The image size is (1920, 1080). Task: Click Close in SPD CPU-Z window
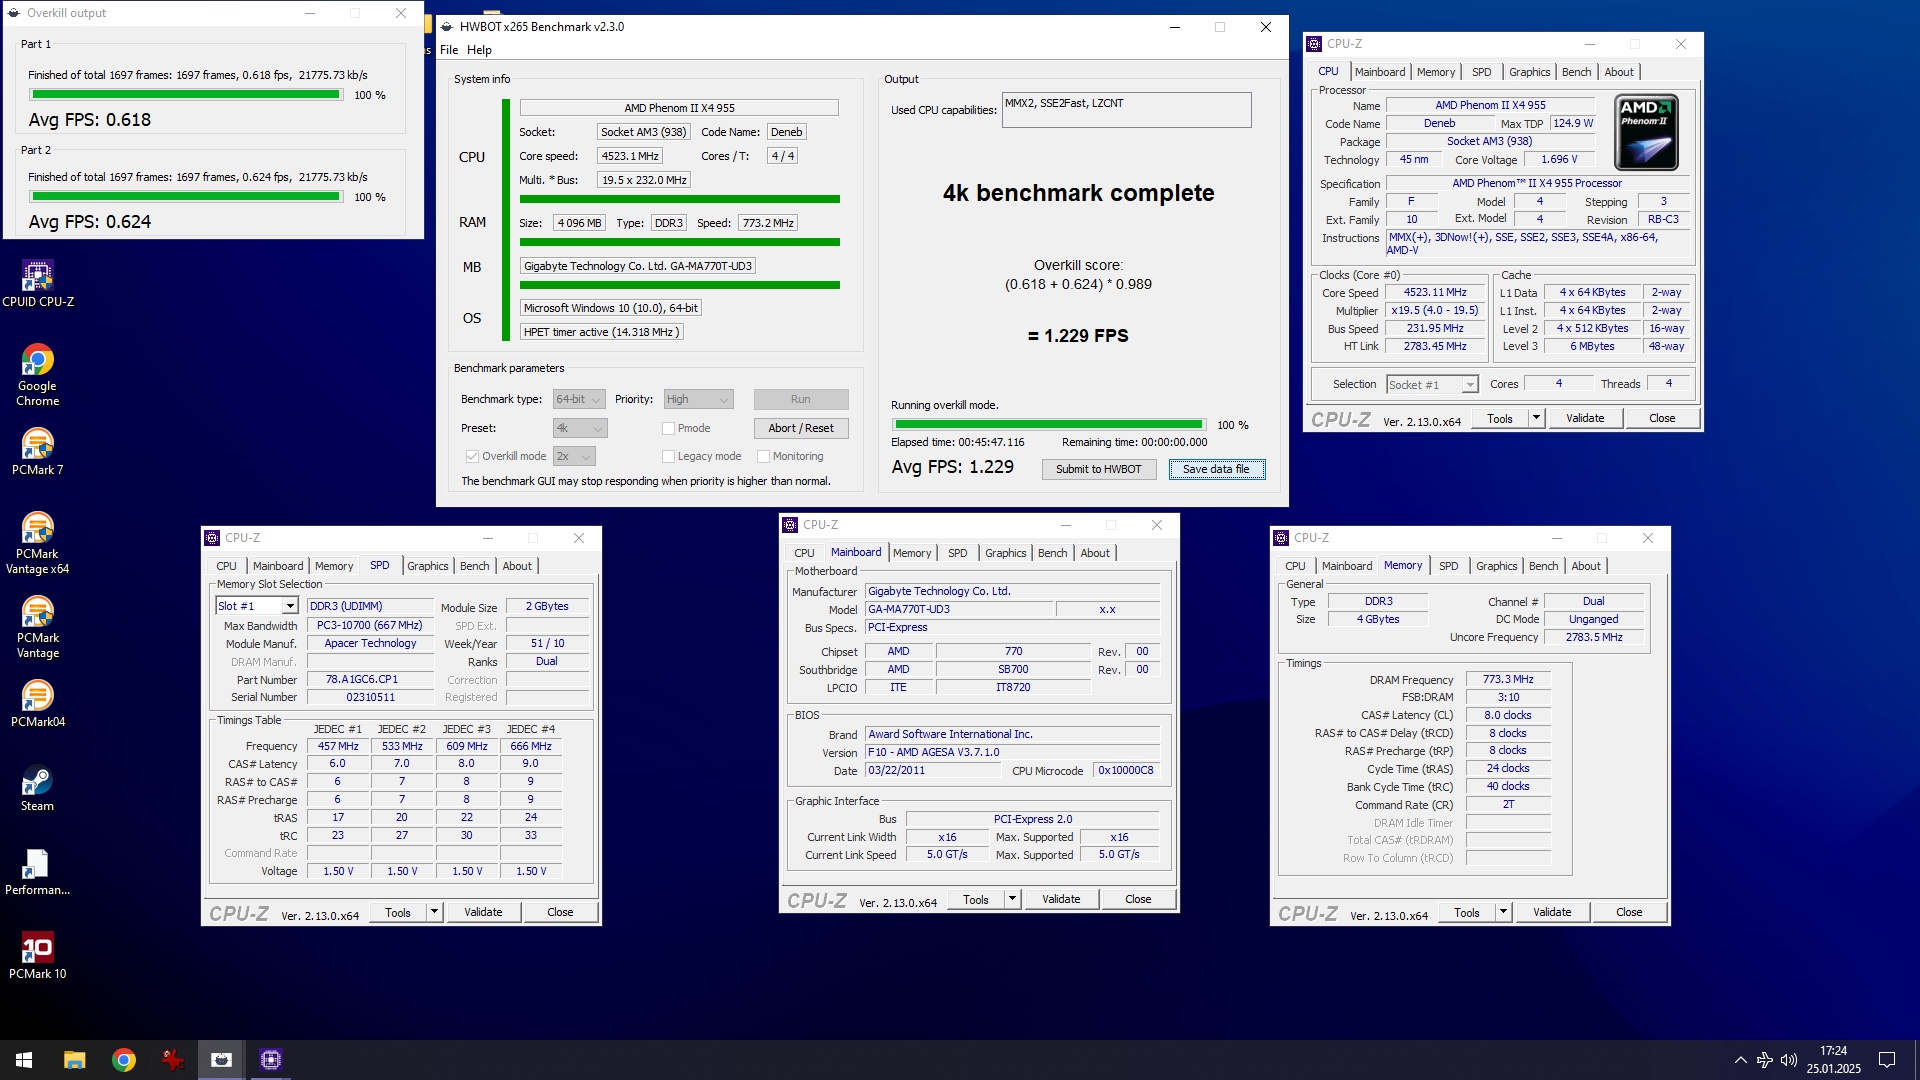pos(560,912)
